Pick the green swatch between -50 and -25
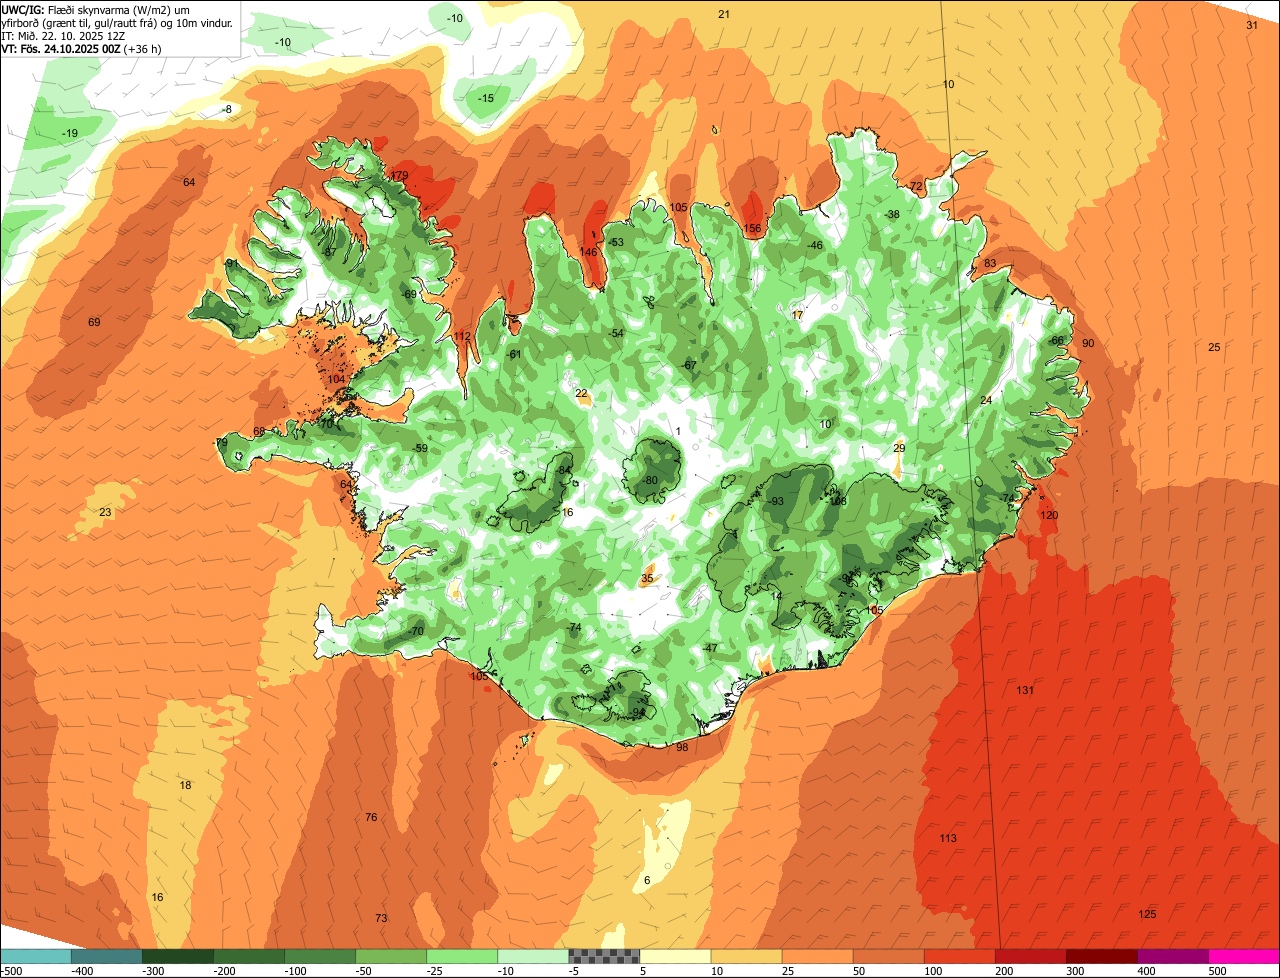The height and width of the screenshot is (978, 1280). coord(391,956)
